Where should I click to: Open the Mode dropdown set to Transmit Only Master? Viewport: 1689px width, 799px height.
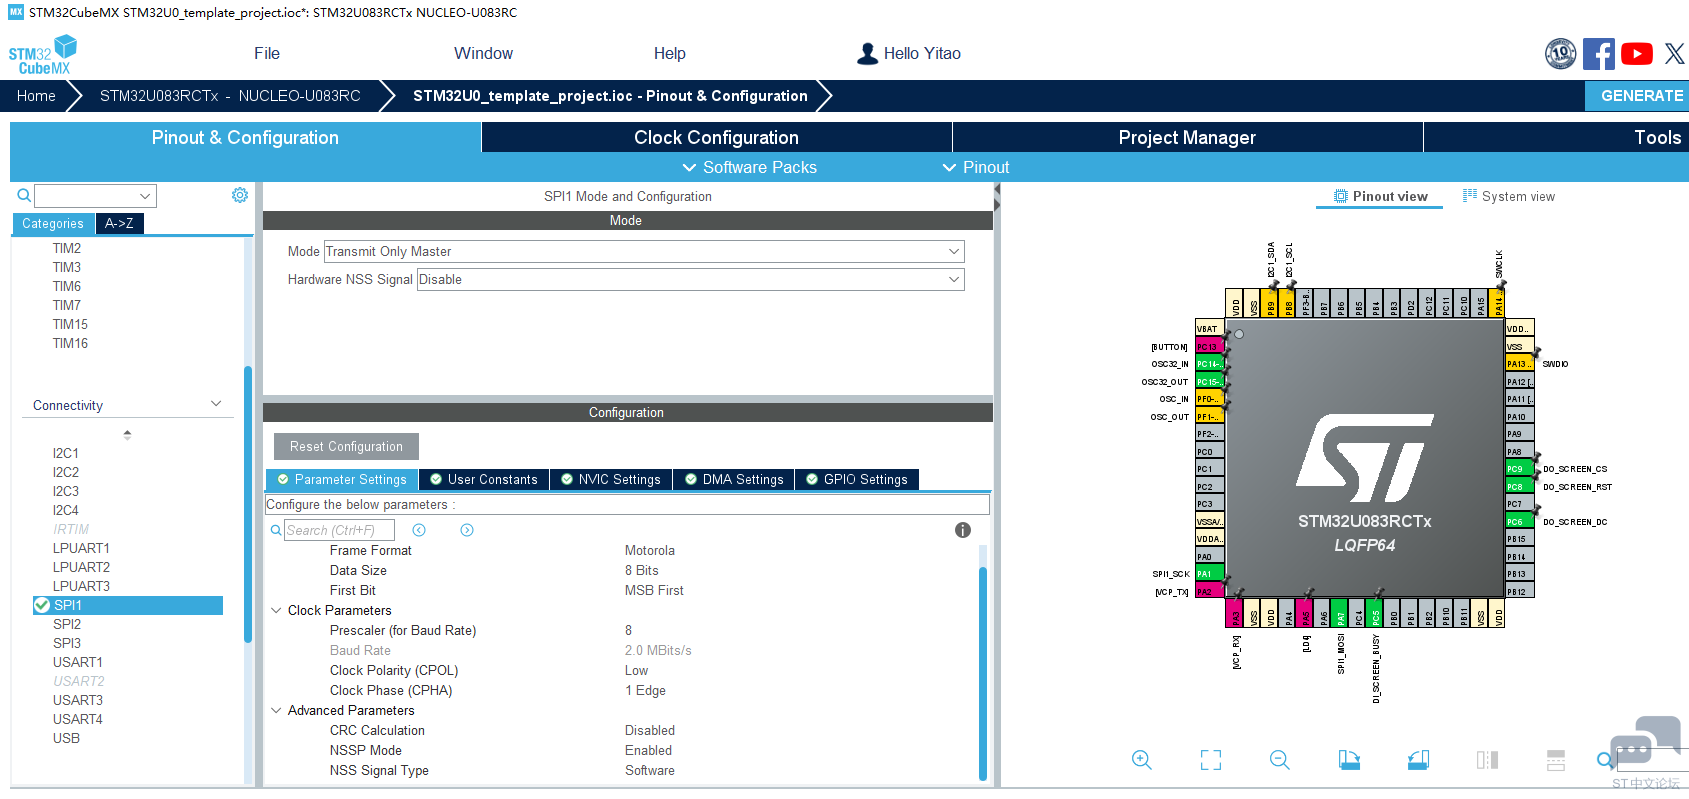pyautogui.click(x=644, y=251)
